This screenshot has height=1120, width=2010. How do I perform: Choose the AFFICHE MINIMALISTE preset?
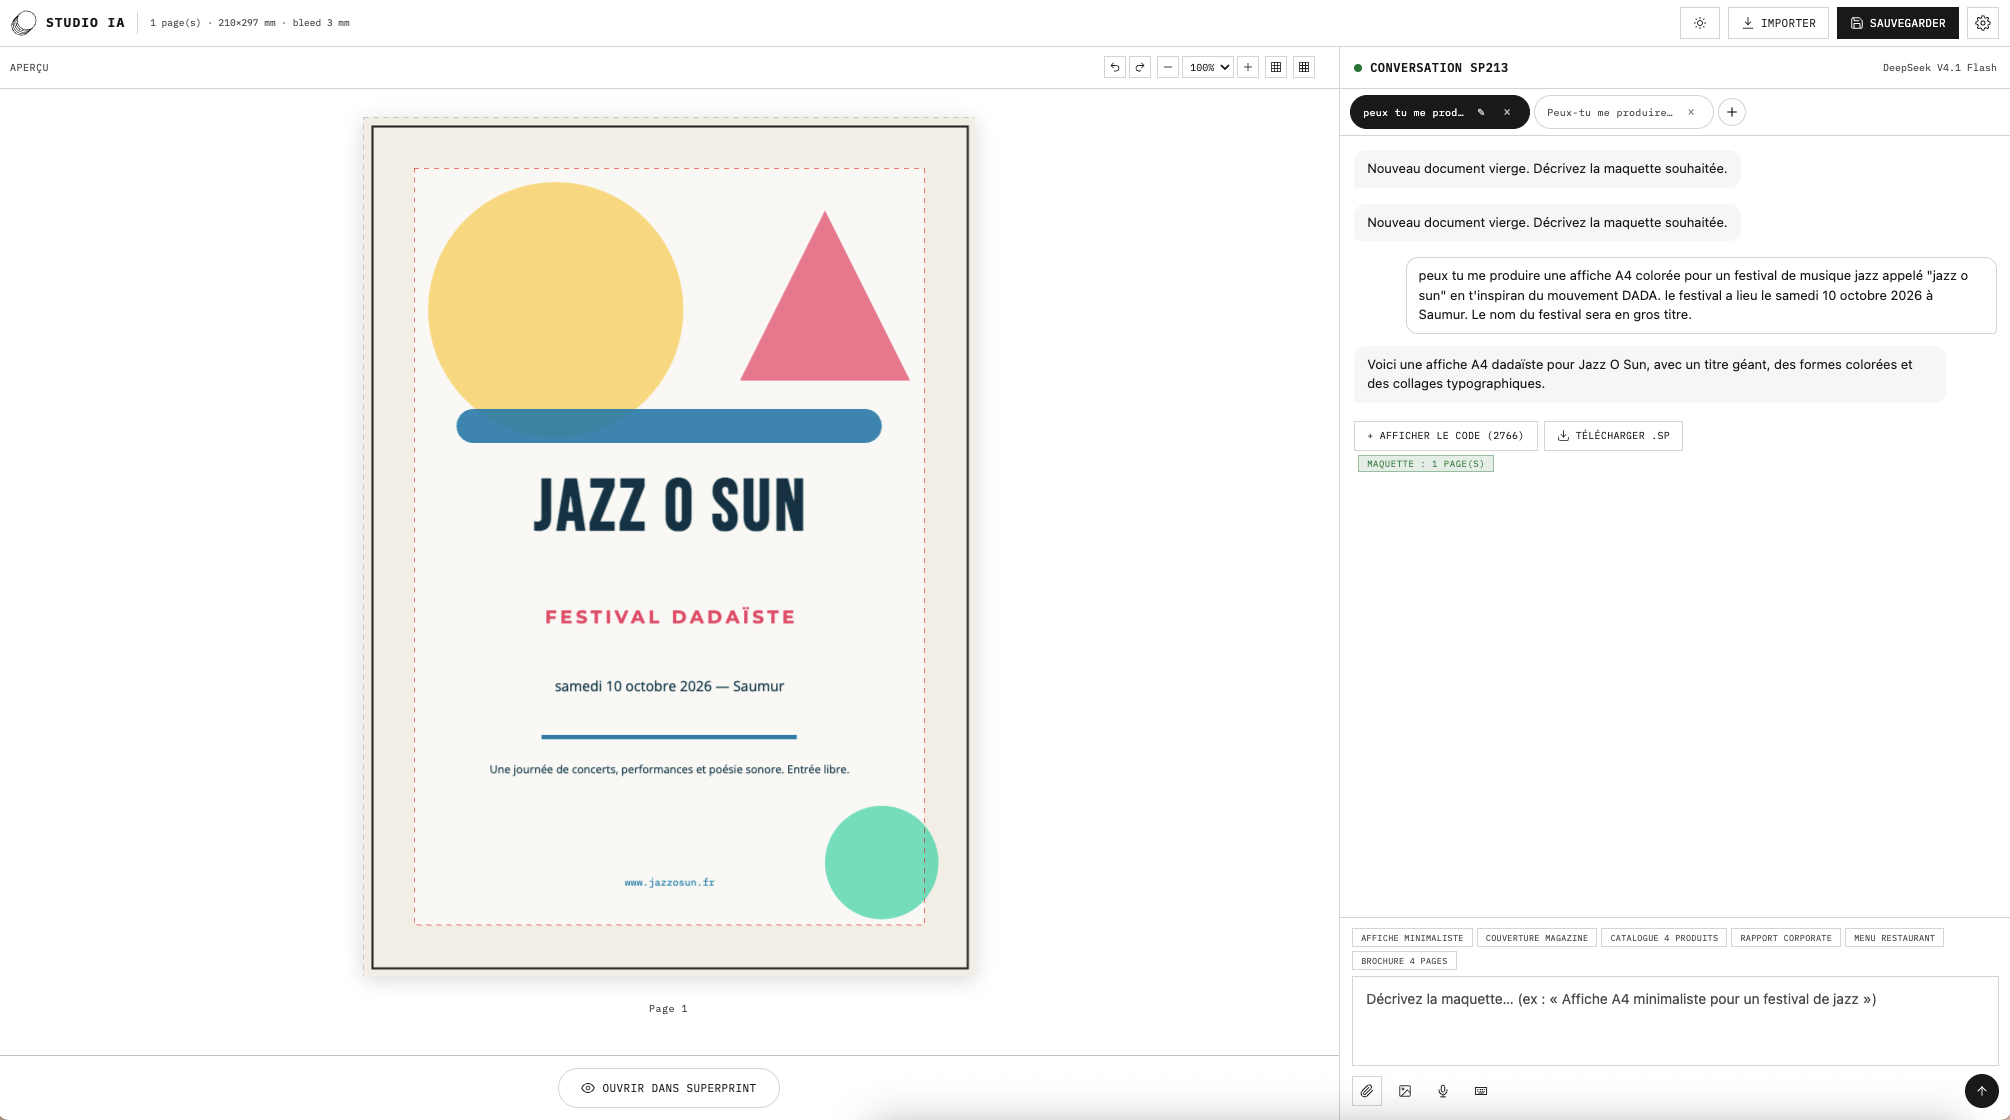(1412, 938)
